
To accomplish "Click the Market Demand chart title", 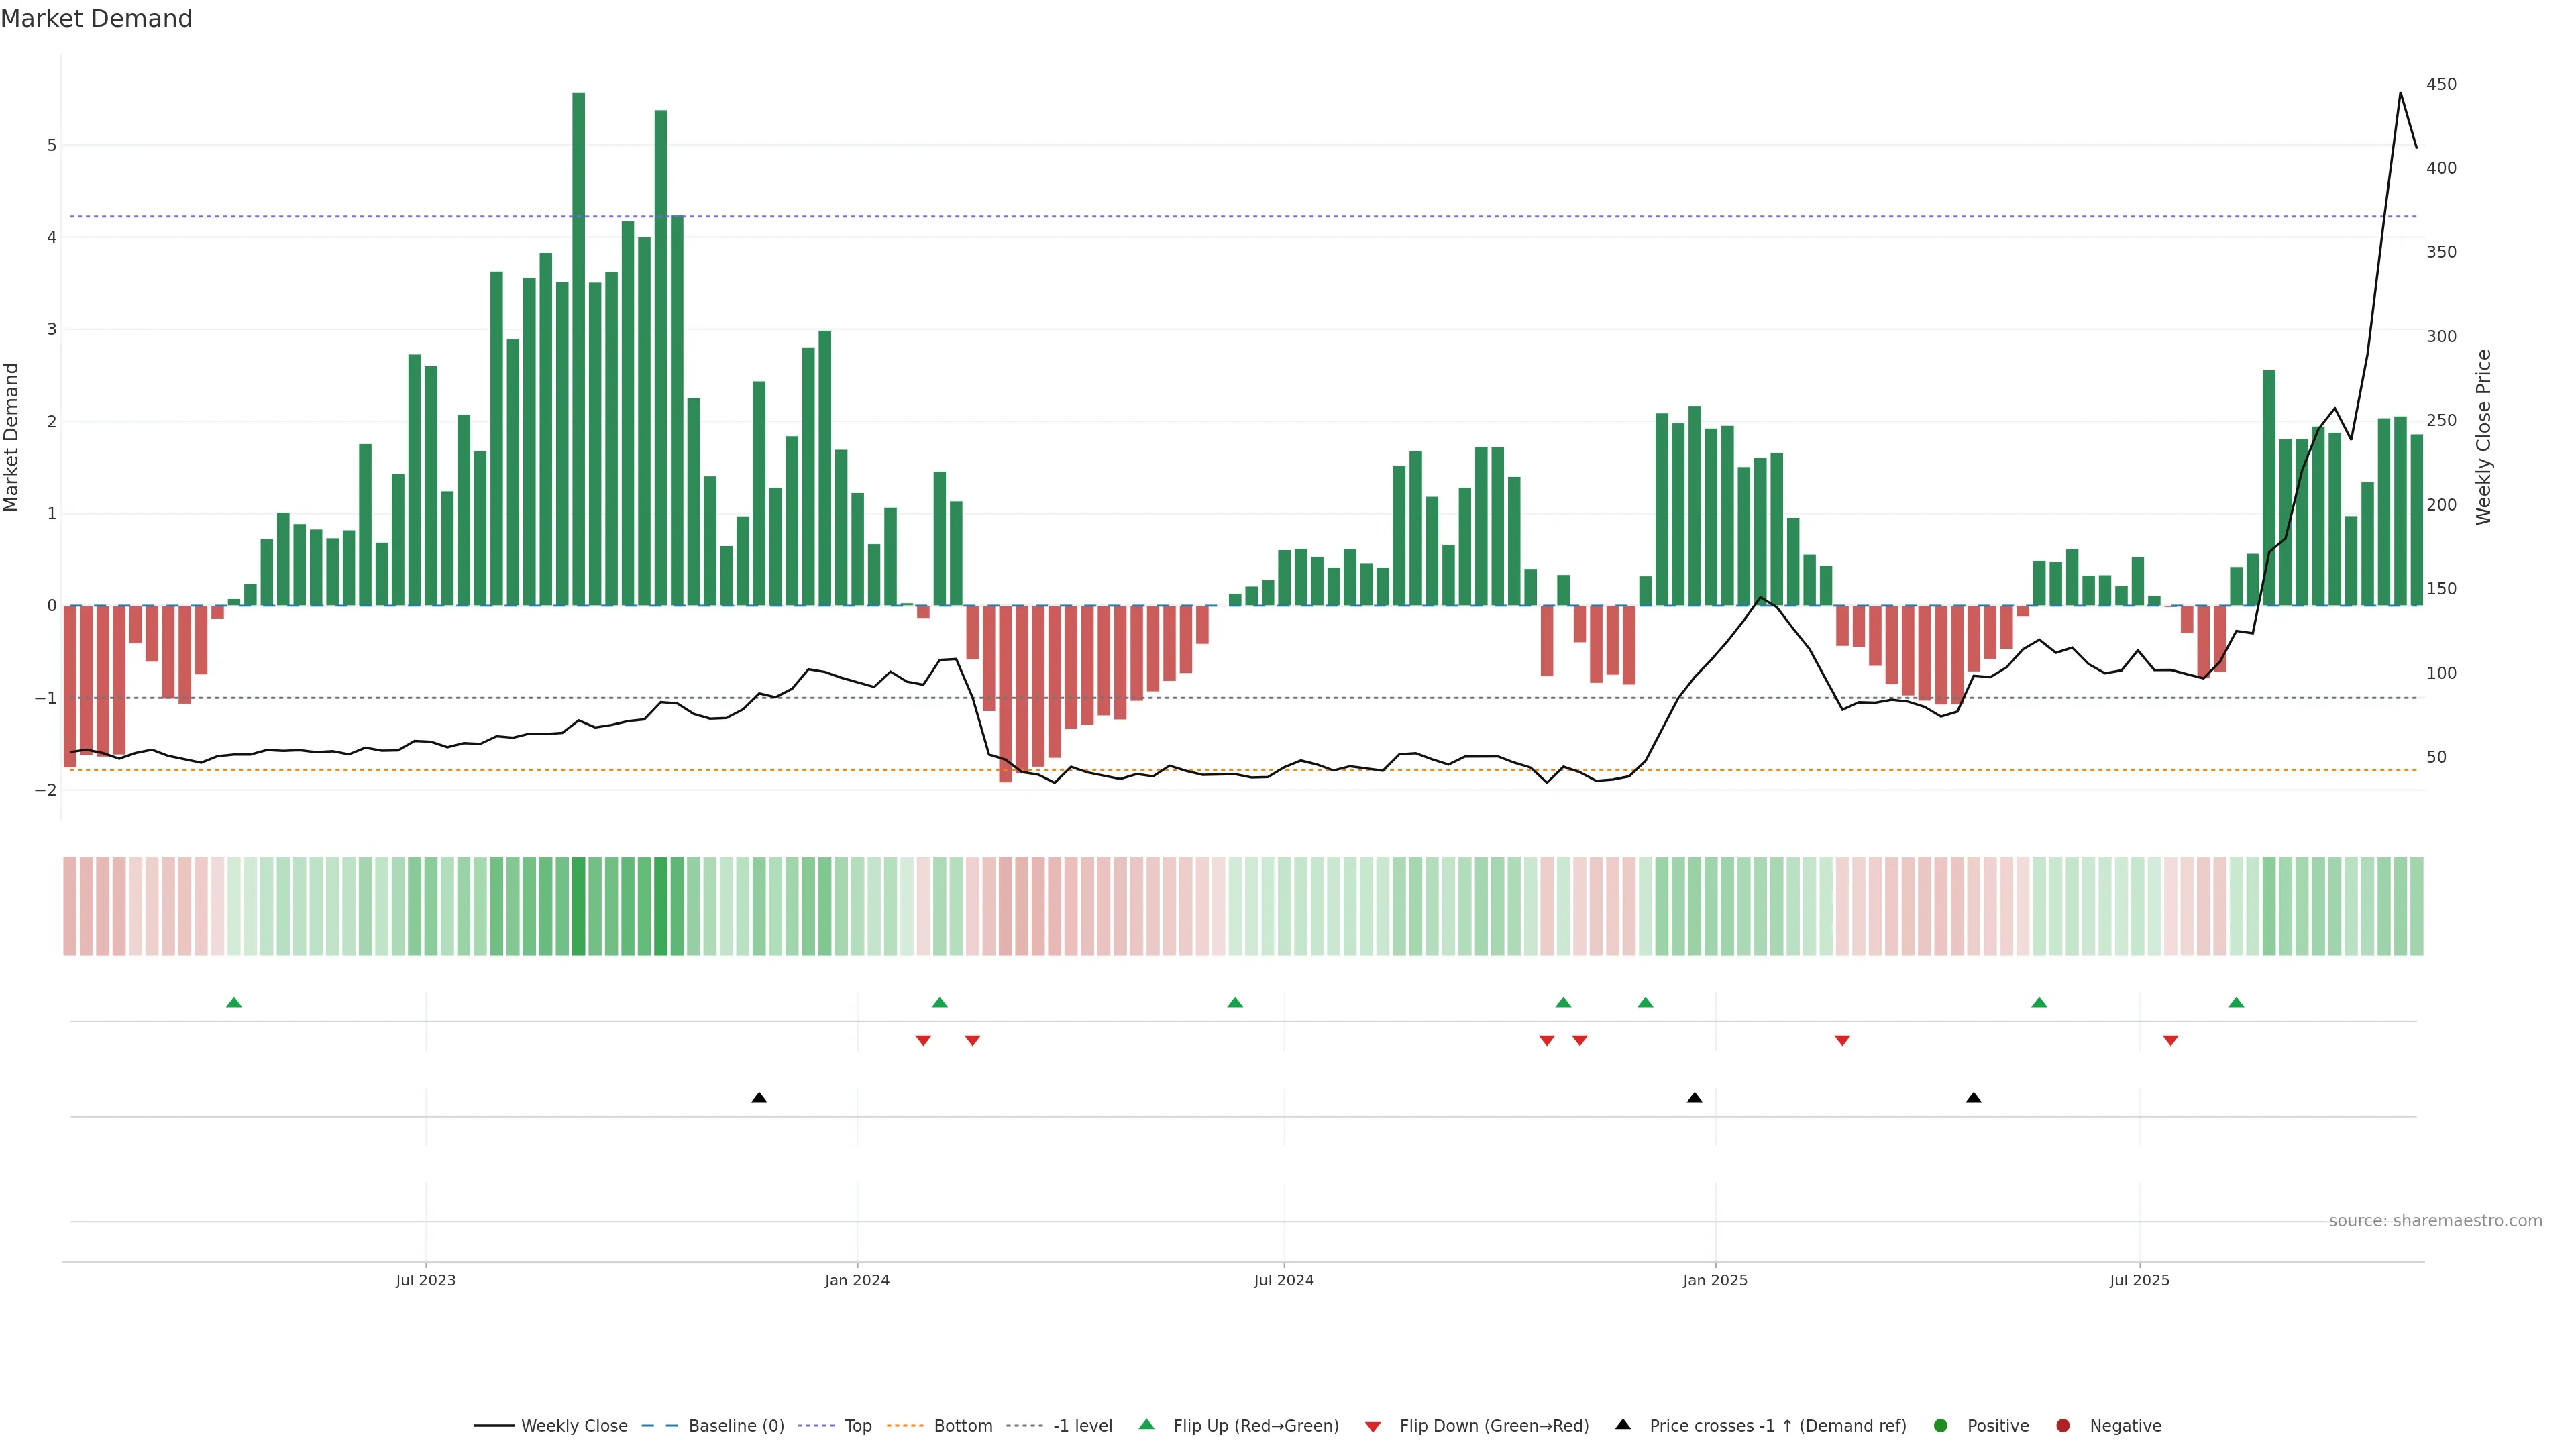I will [x=96, y=19].
